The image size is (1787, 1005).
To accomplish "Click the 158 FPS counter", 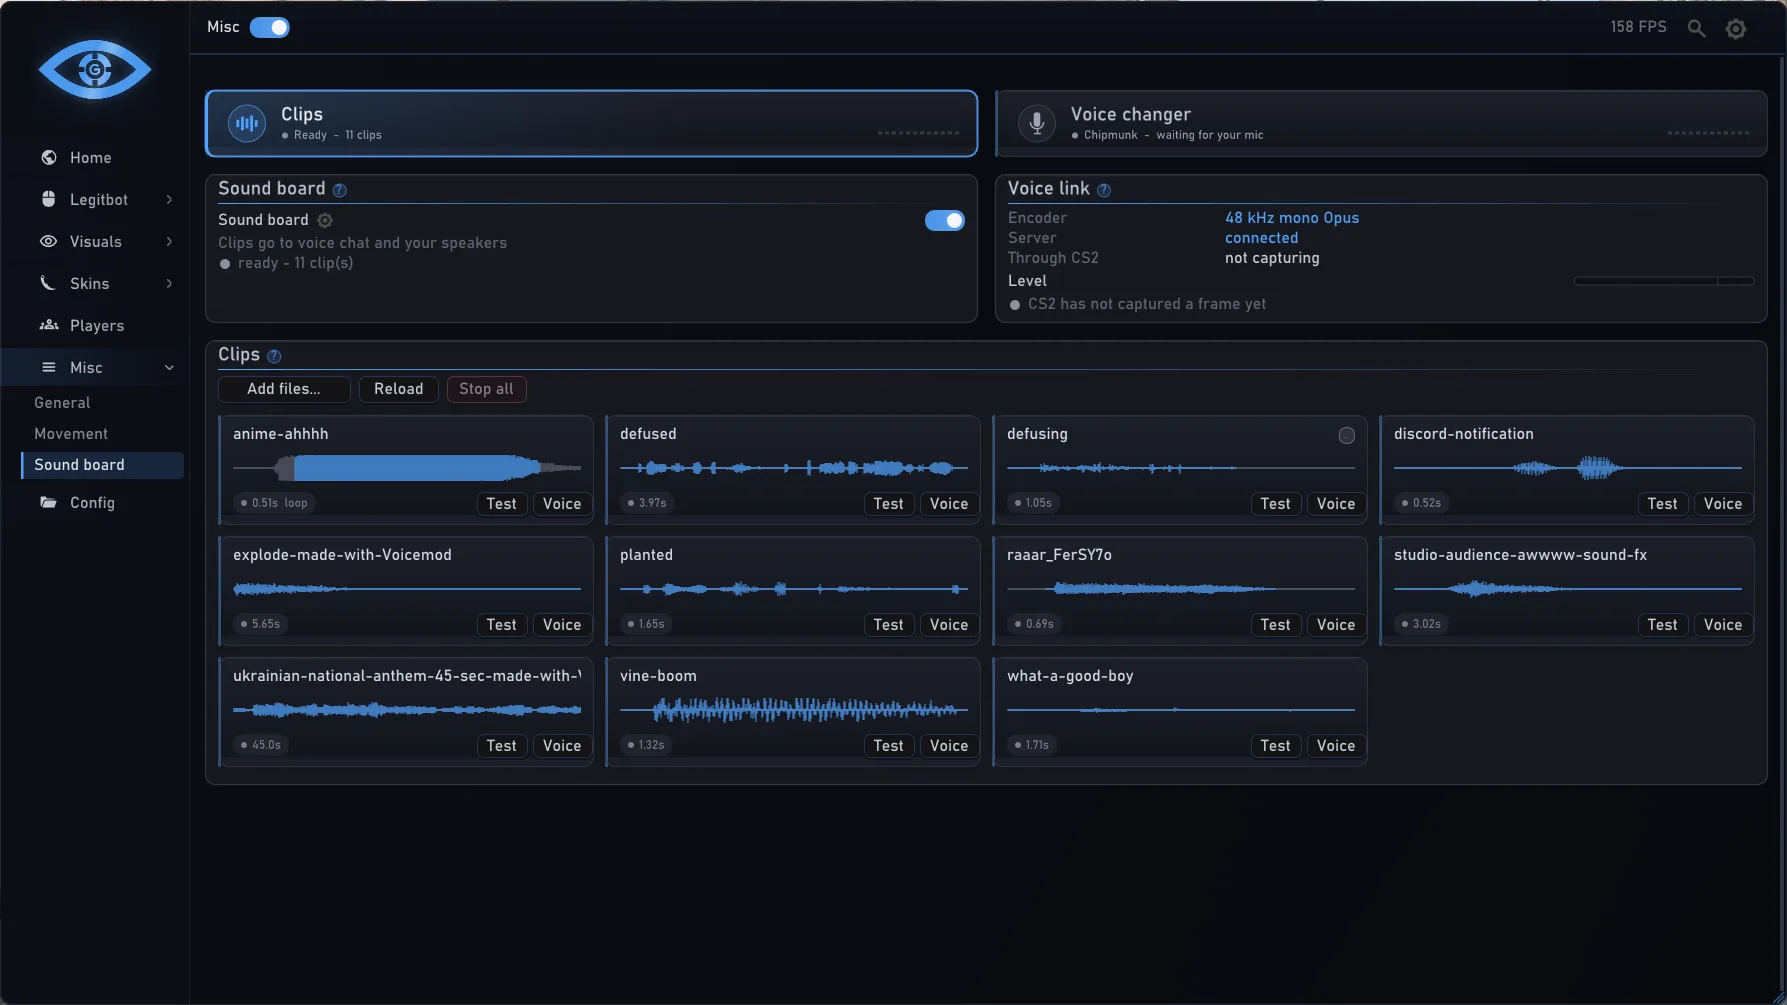I will [1638, 27].
